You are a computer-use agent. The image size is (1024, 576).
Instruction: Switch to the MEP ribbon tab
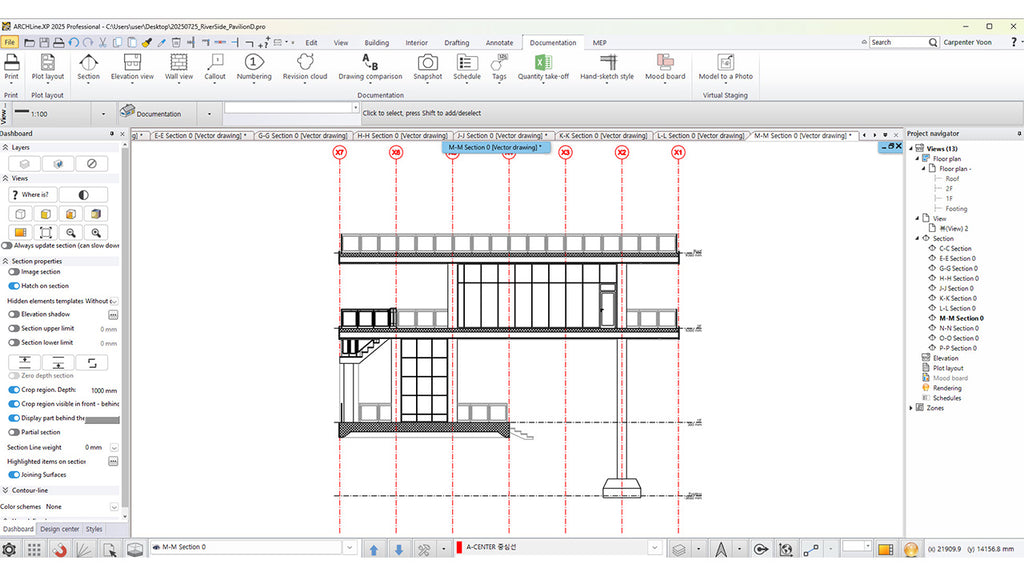click(600, 42)
